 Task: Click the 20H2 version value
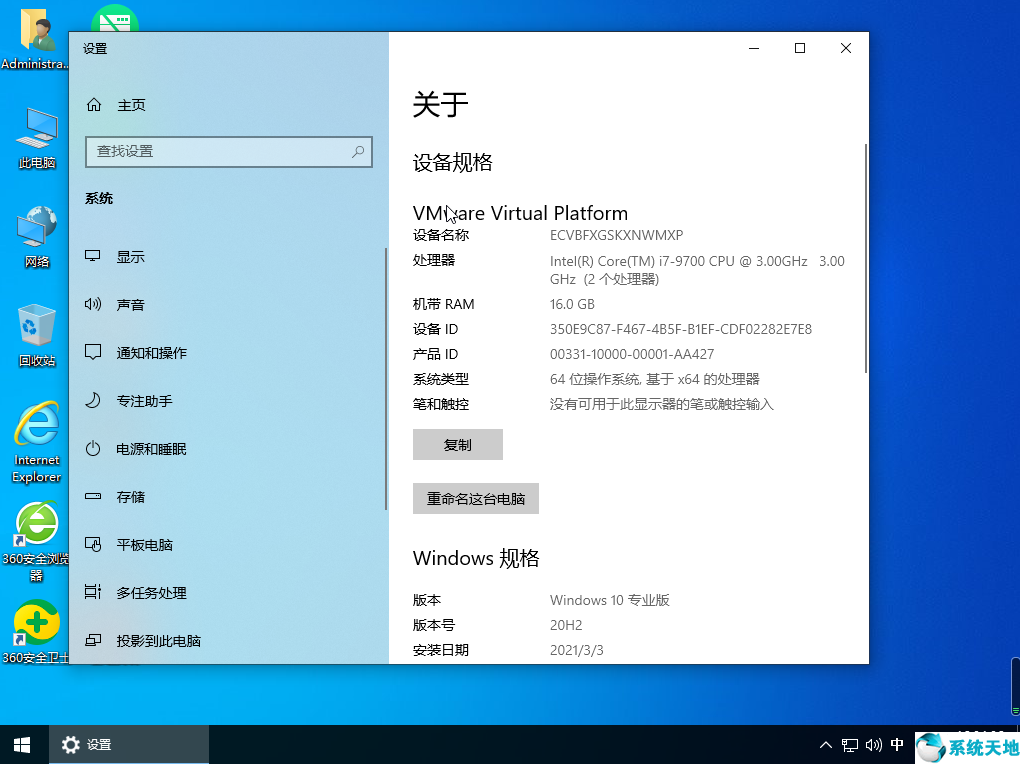(x=566, y=625)
